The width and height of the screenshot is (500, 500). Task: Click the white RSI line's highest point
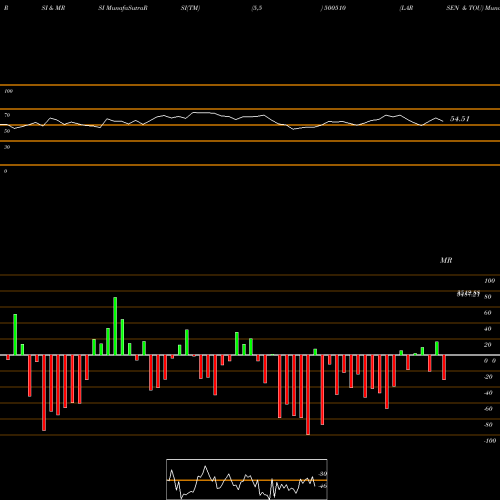(200, 113)
